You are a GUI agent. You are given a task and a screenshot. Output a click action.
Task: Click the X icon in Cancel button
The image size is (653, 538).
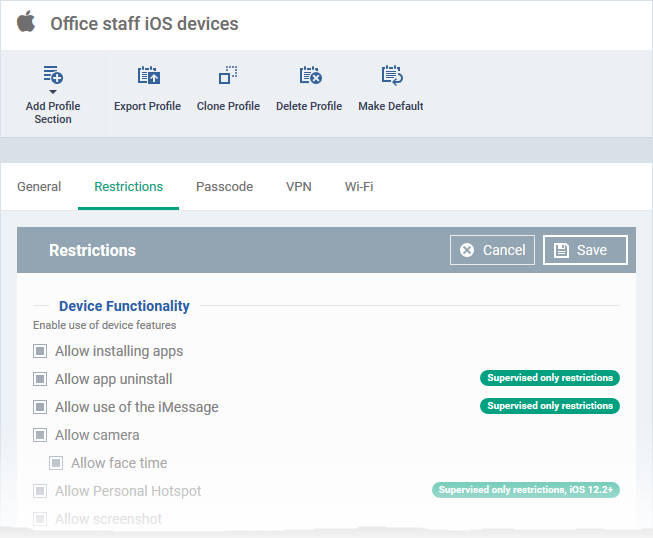467,250
